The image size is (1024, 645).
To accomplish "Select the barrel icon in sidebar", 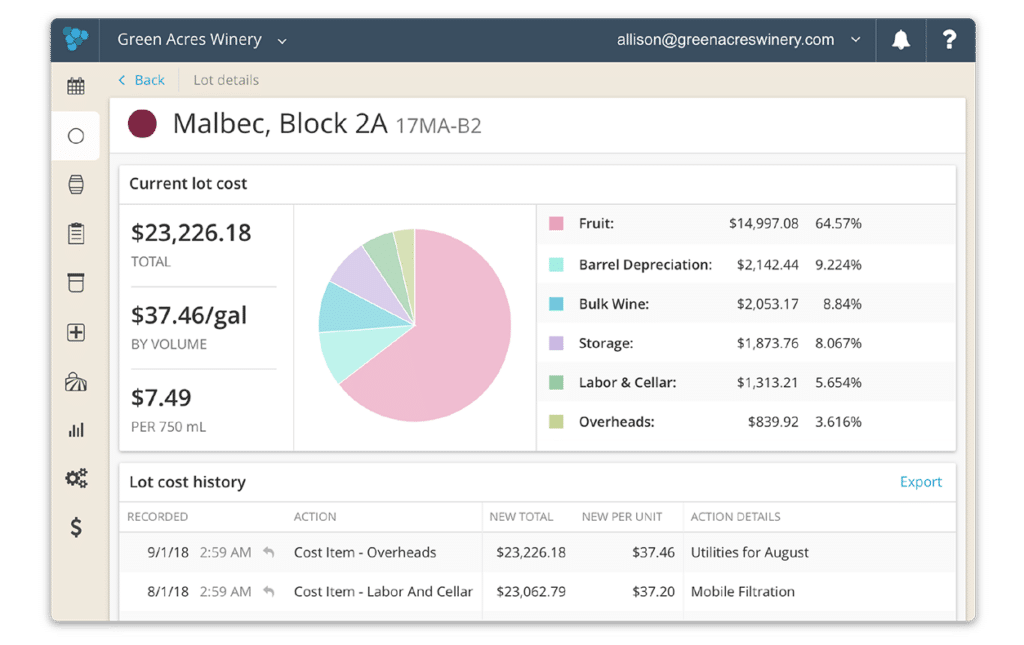I will [x=76, y=185].
